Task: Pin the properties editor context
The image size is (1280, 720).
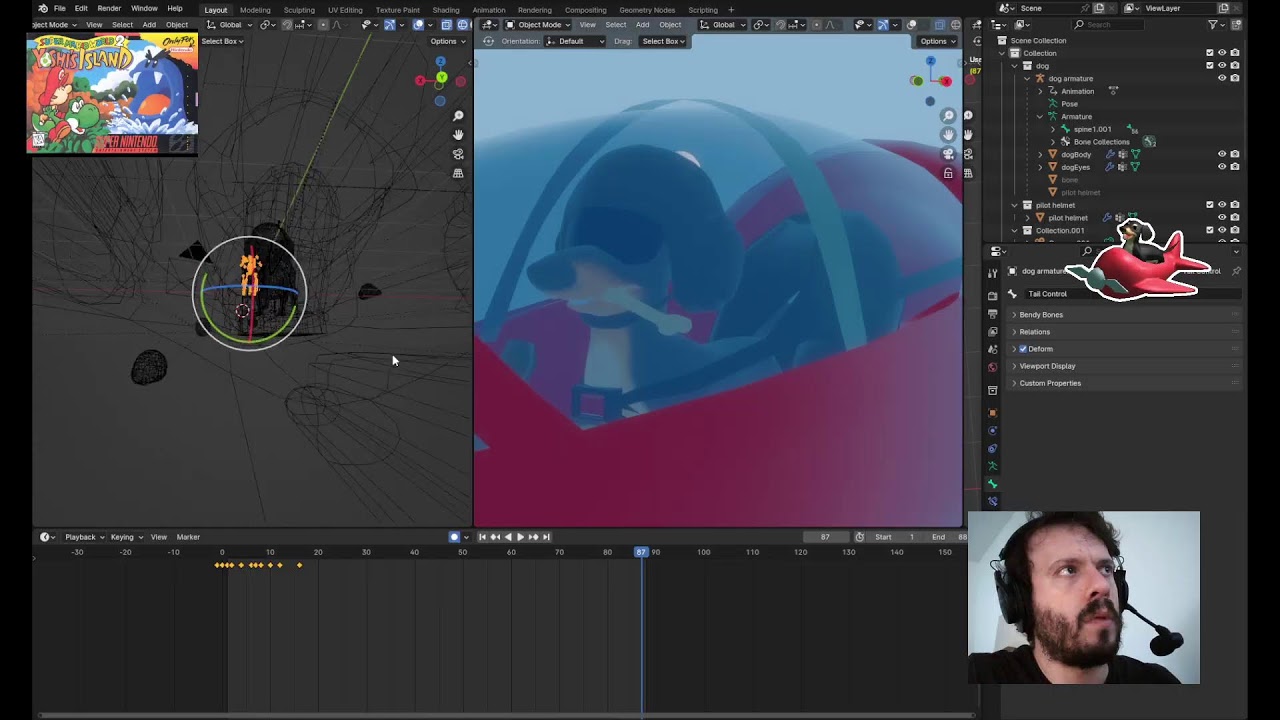Action: coord(1236,271)
